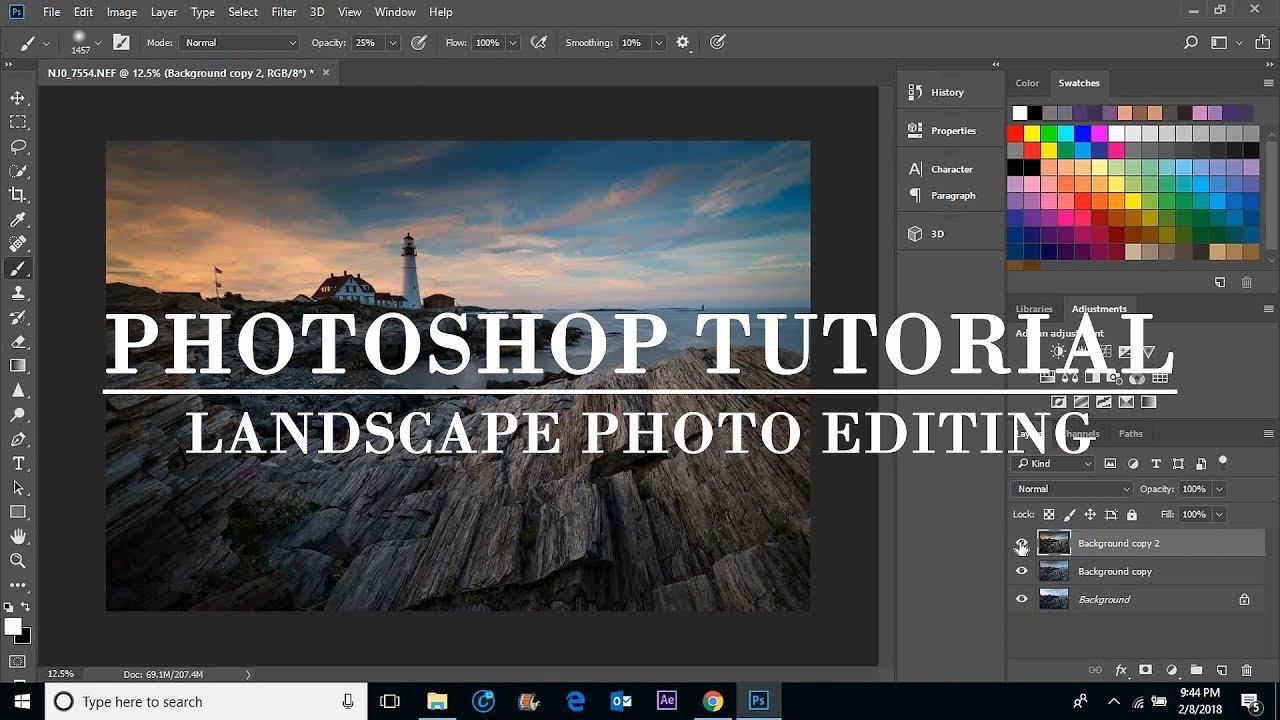Open layer filter Kind dropdown

point(1053,464)
